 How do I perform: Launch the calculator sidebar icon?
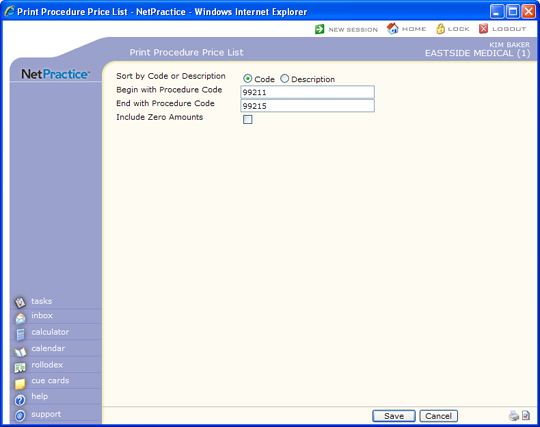coord(20,334)
